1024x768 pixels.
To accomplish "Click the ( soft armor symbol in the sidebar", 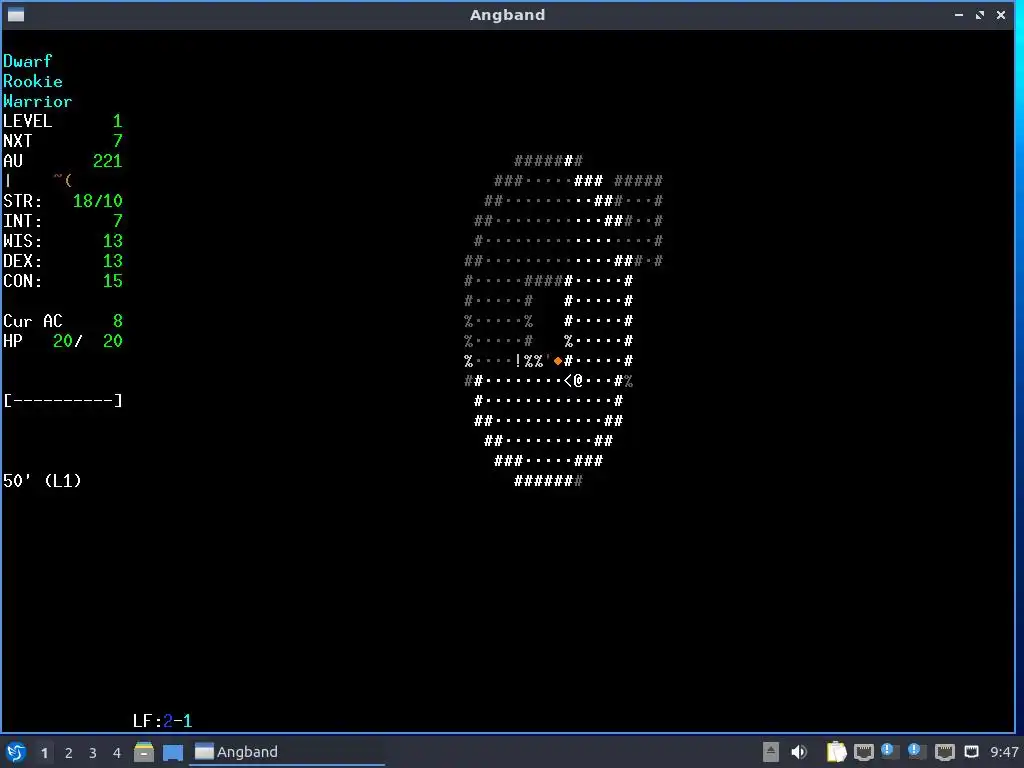I will pos(68,180).
